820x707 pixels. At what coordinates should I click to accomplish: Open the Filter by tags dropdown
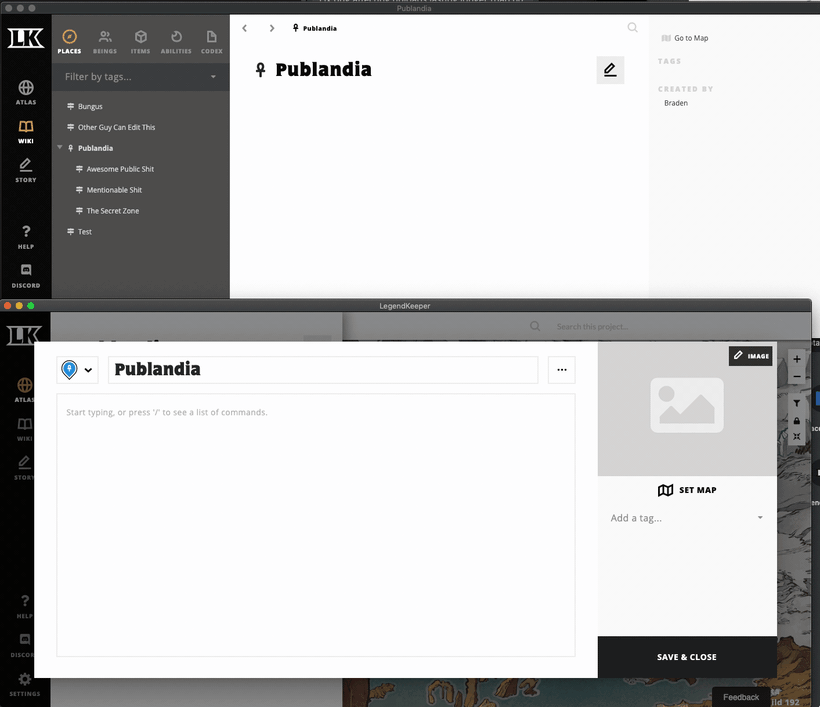click(x=140, y=77)
